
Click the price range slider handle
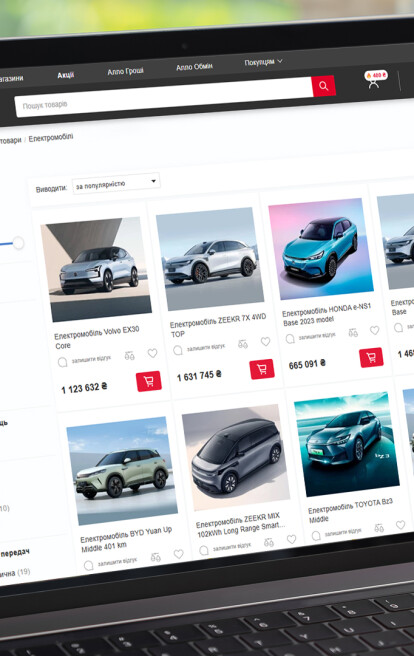(18, 243)
